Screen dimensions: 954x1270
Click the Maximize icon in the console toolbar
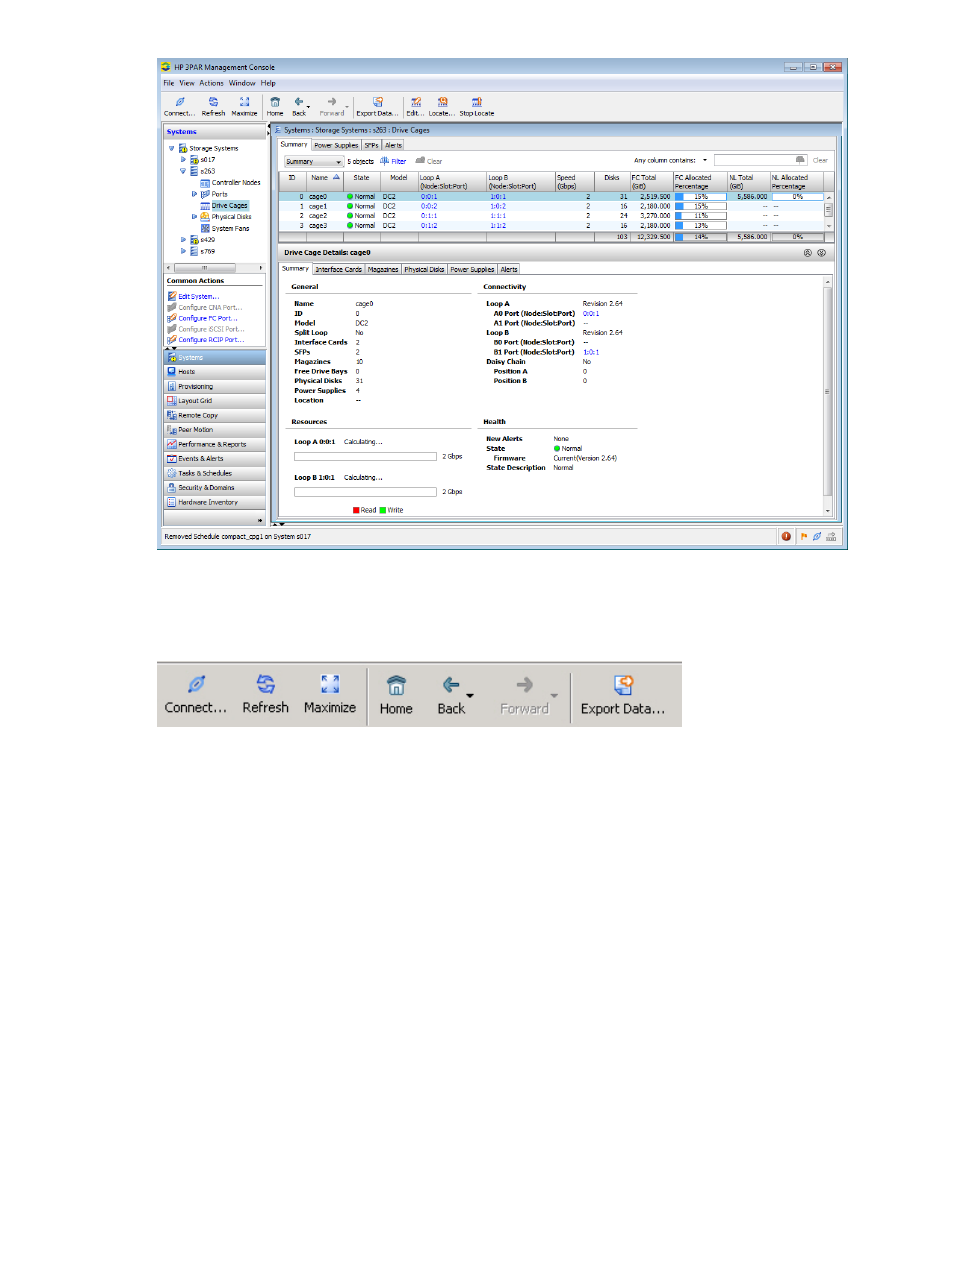(x=244, y=102)
